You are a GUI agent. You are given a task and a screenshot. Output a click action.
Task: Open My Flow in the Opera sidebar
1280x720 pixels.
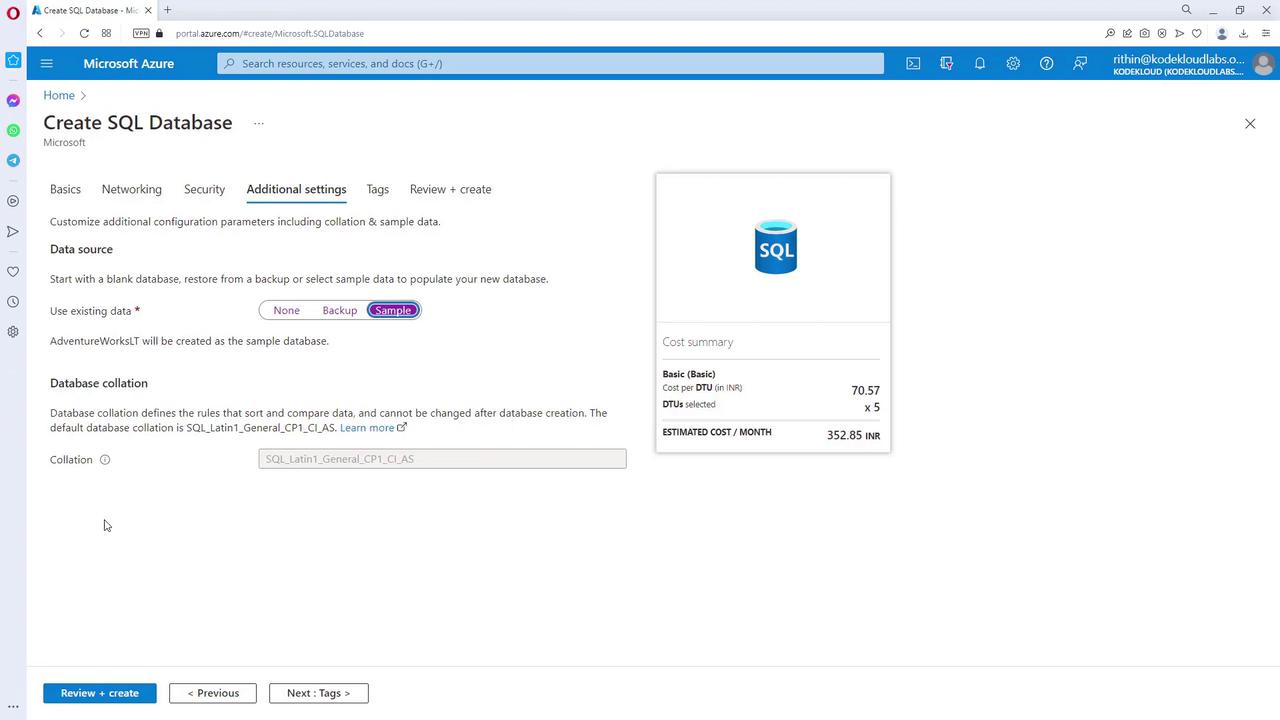[13, 231]
